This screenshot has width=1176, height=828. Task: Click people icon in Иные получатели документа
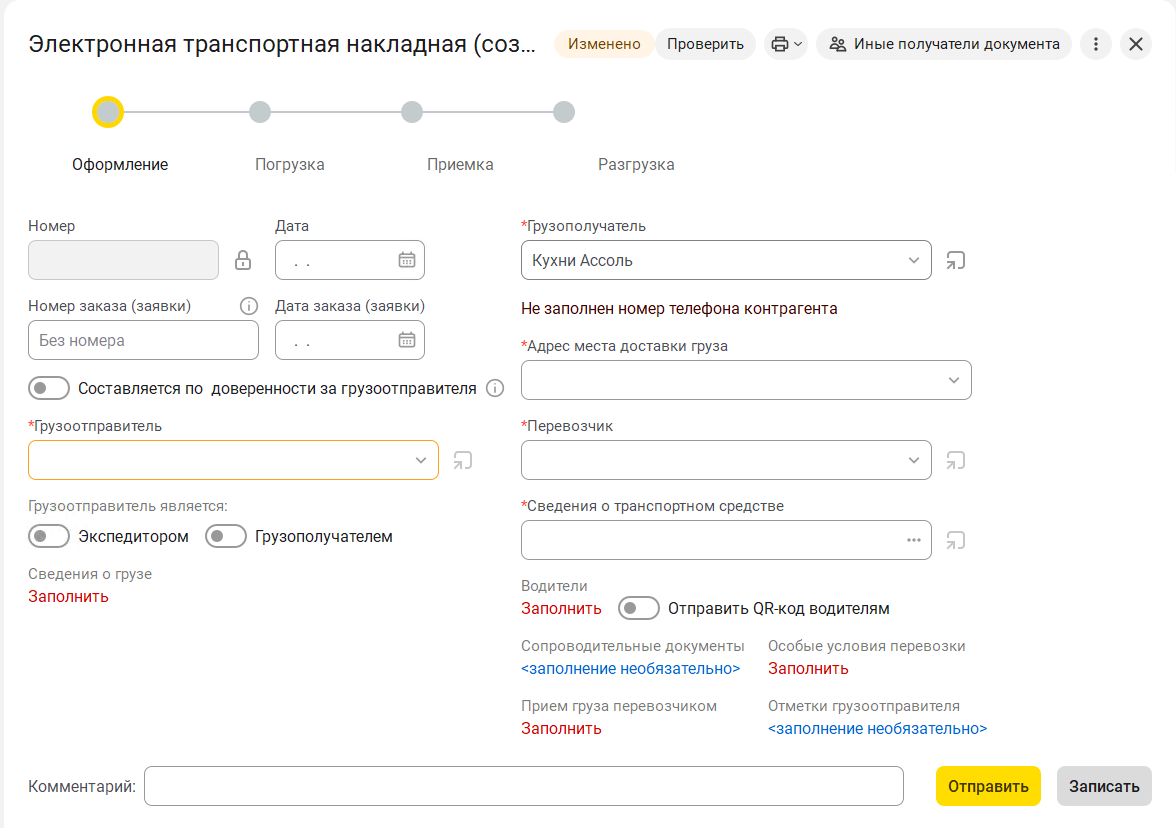[x=838, y=44]
